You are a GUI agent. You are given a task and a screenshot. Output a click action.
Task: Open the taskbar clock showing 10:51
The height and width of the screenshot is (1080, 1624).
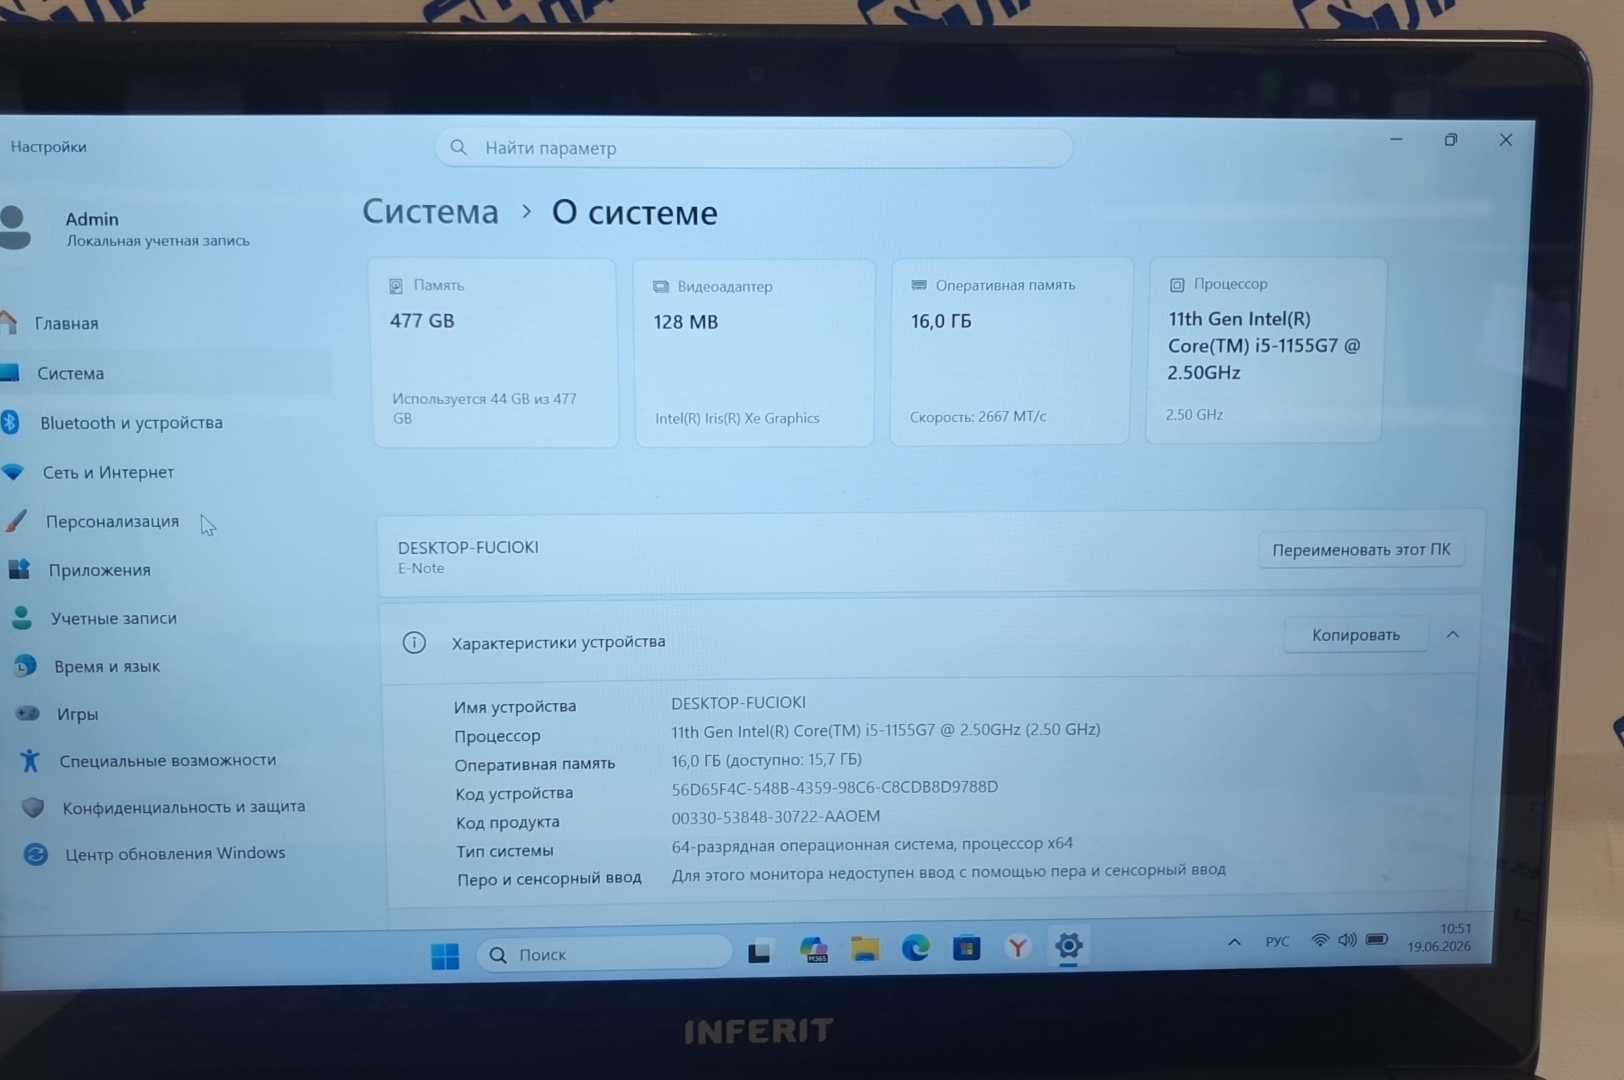point(1440,937)
